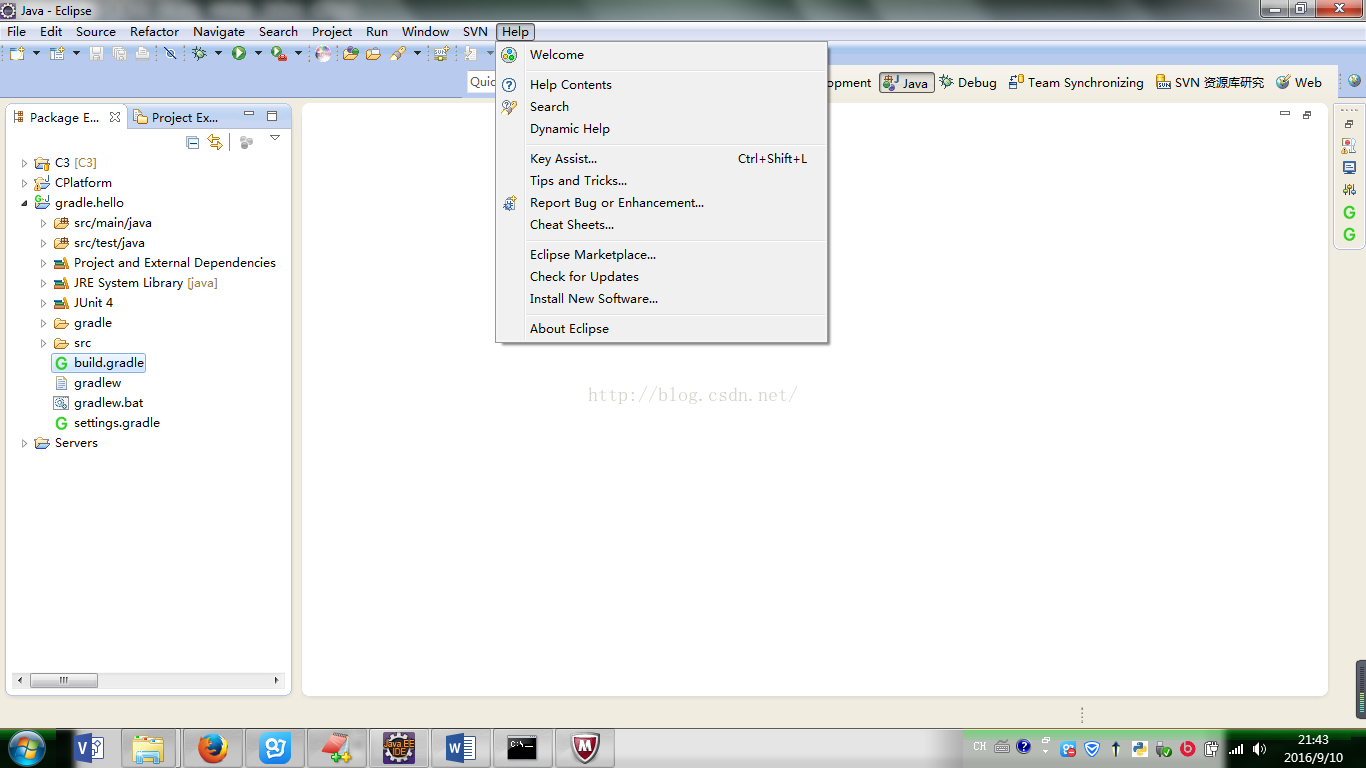Image resolution: width=1366 pixels, height=768 pixels.
Task: Choose Welcome from Help menu
Action: [661, 55]
